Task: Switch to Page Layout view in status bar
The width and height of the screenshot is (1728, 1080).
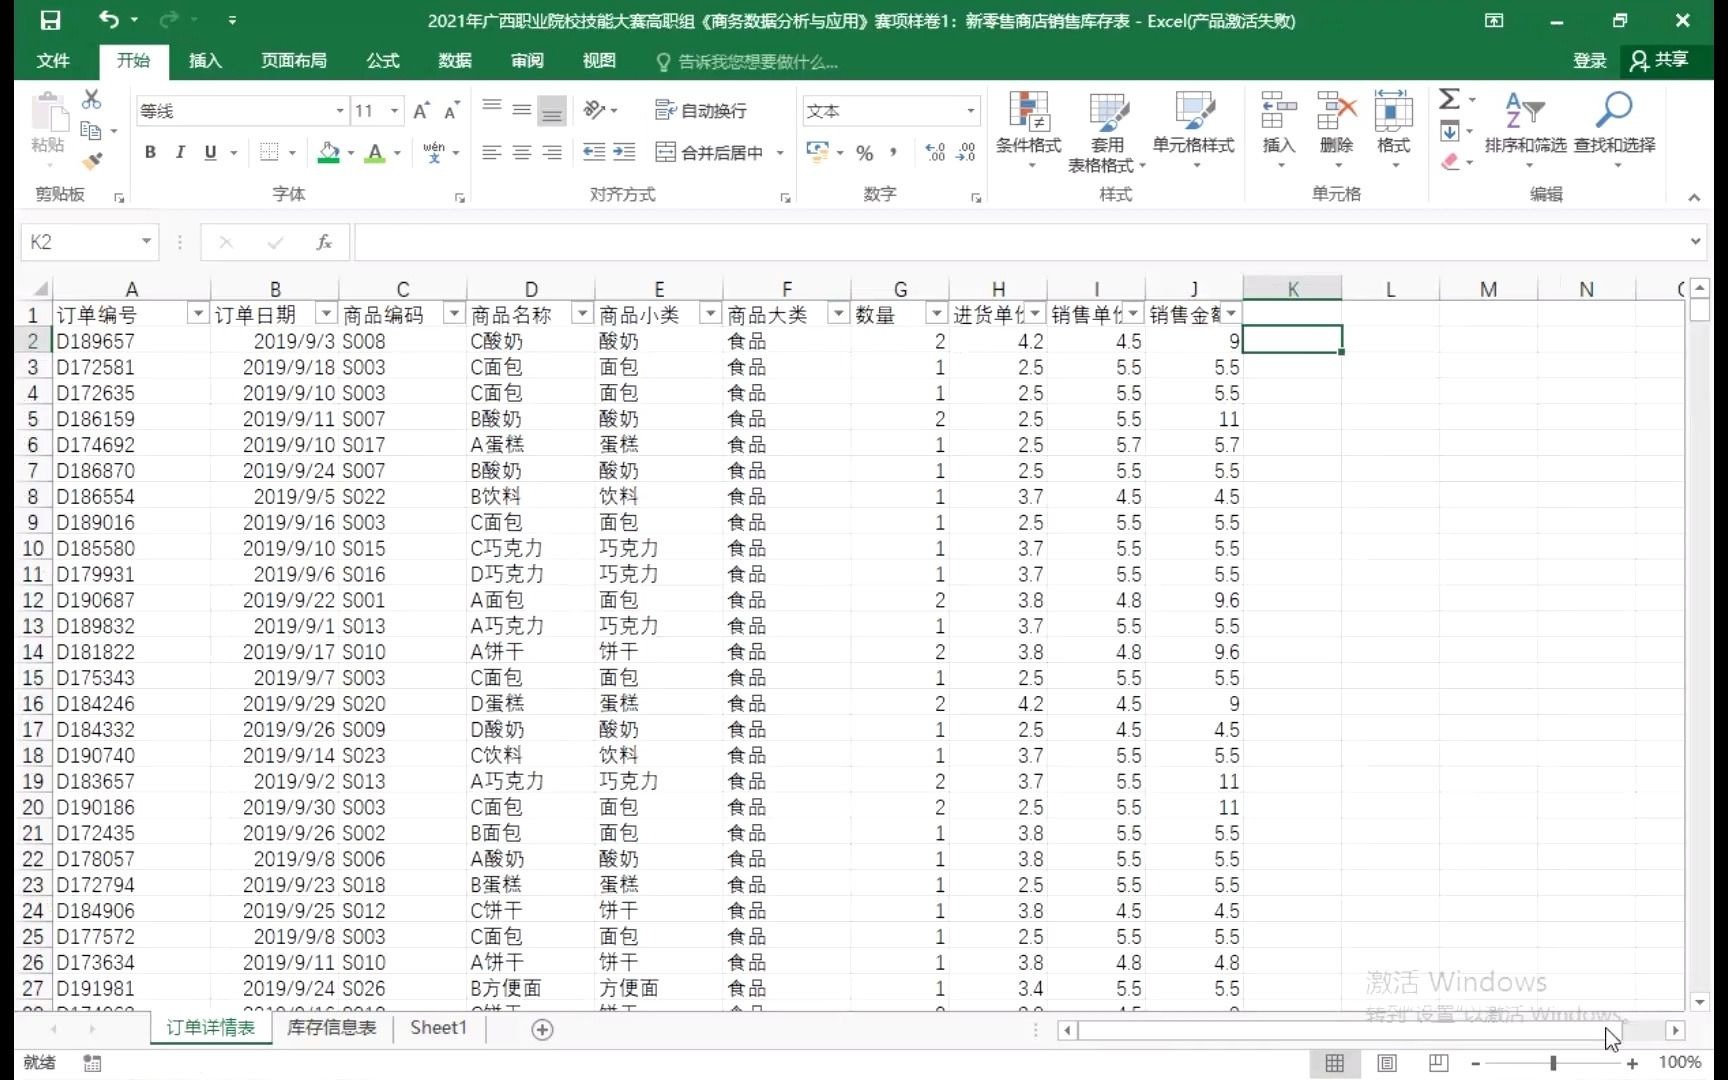Action: click(x=1386, y=1063)
